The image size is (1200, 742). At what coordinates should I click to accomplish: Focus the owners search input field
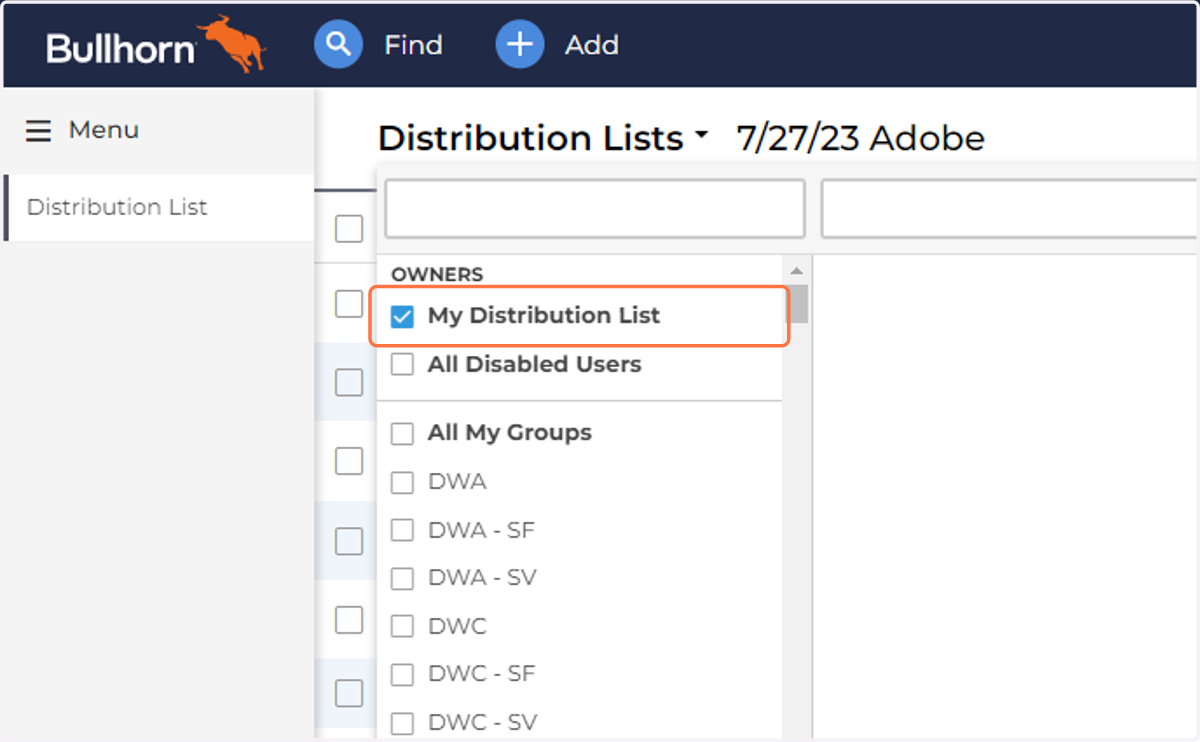[x=595, y=209]
